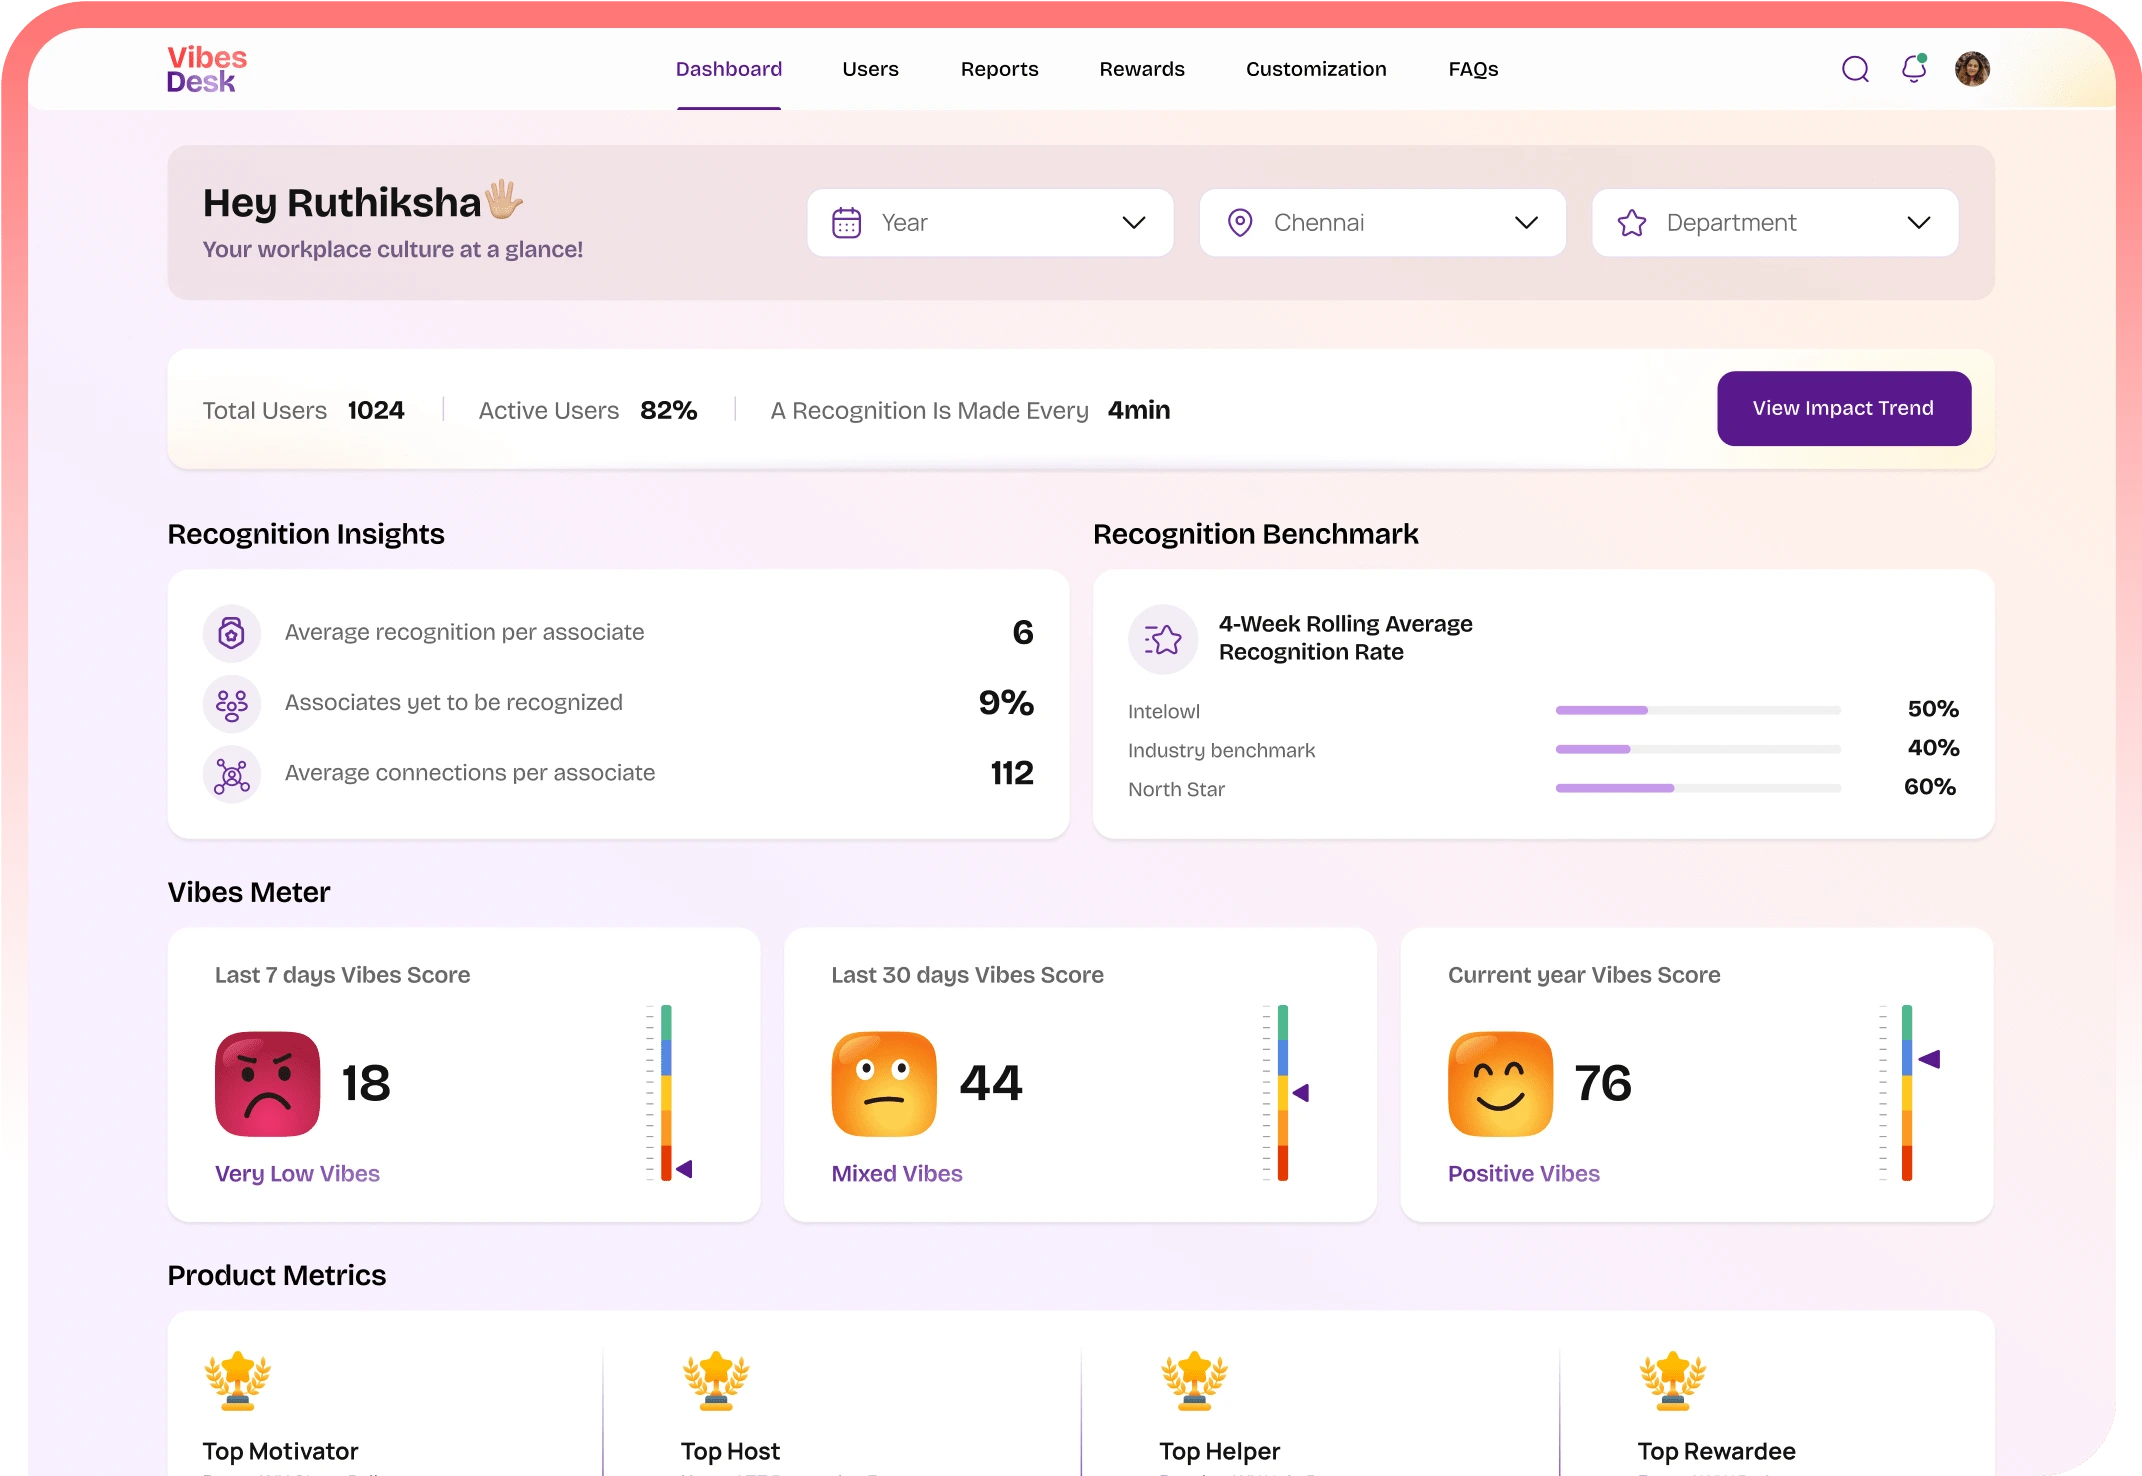
Task: Open the search icon in header
Action: pos(1855,69)
